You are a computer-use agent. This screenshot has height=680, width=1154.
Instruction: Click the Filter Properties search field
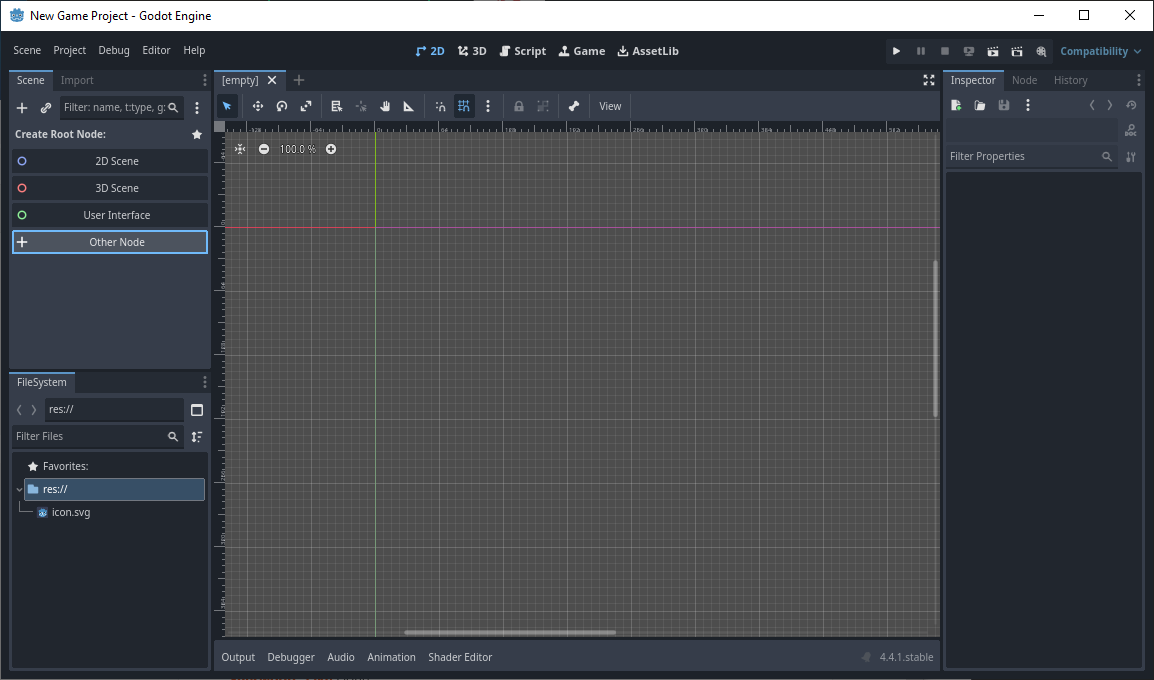point(1022,156)
